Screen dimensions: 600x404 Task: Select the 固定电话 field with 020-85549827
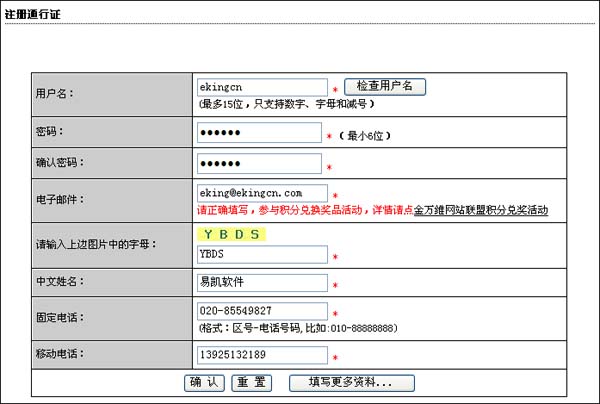click(x=262, y=311)
